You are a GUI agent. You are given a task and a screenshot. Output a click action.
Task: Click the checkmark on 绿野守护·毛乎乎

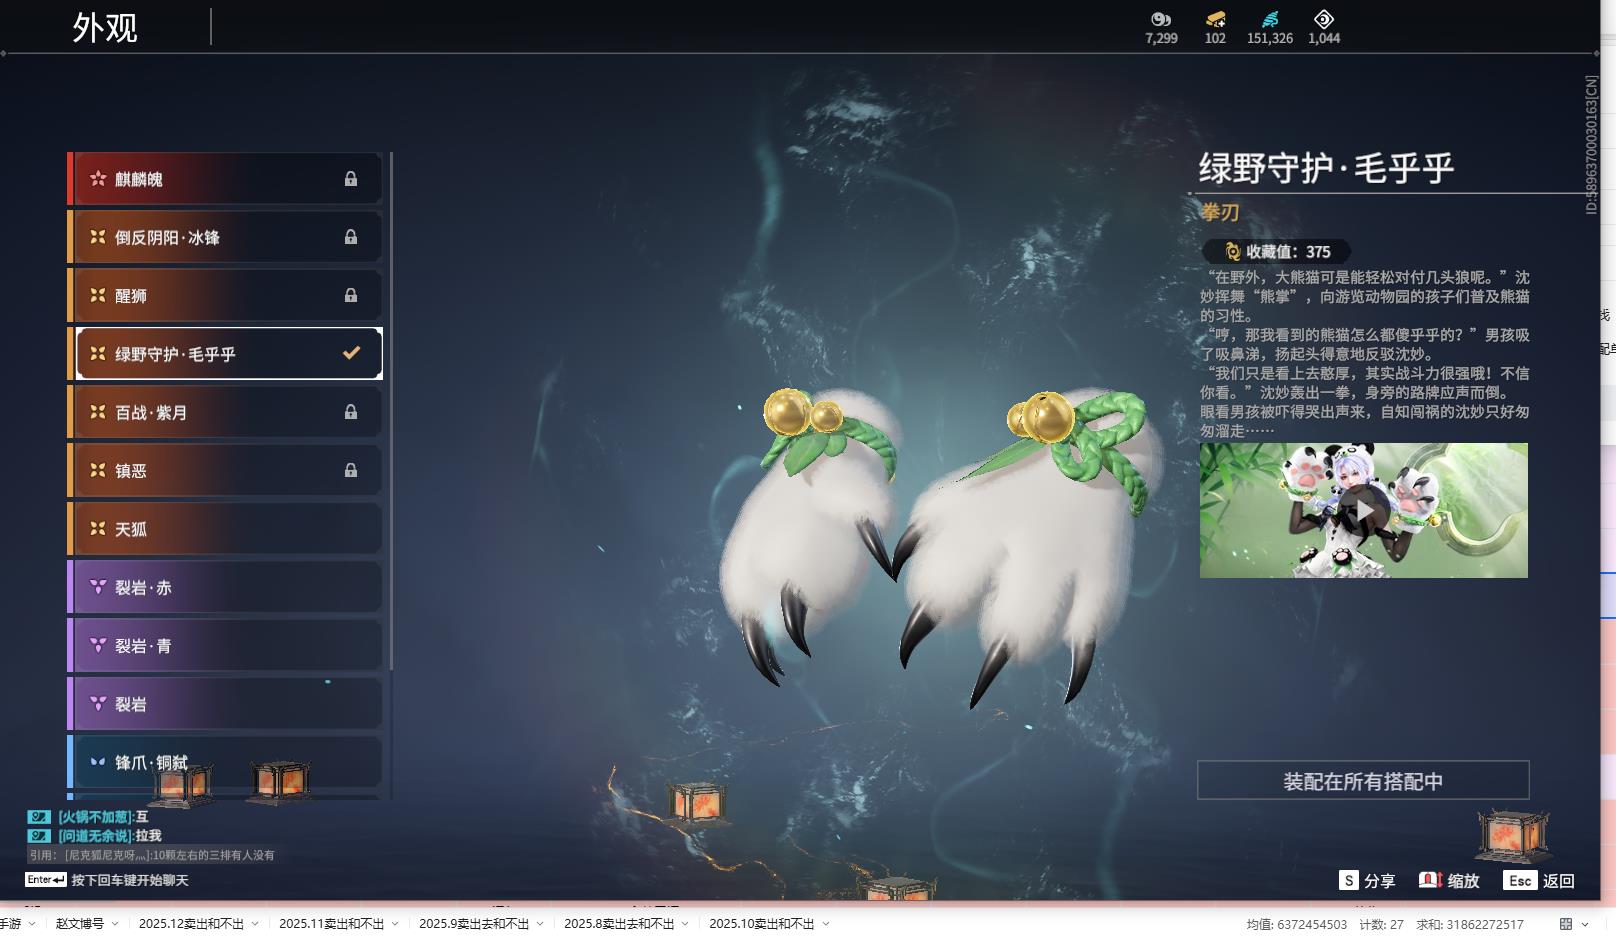point(351,353)
